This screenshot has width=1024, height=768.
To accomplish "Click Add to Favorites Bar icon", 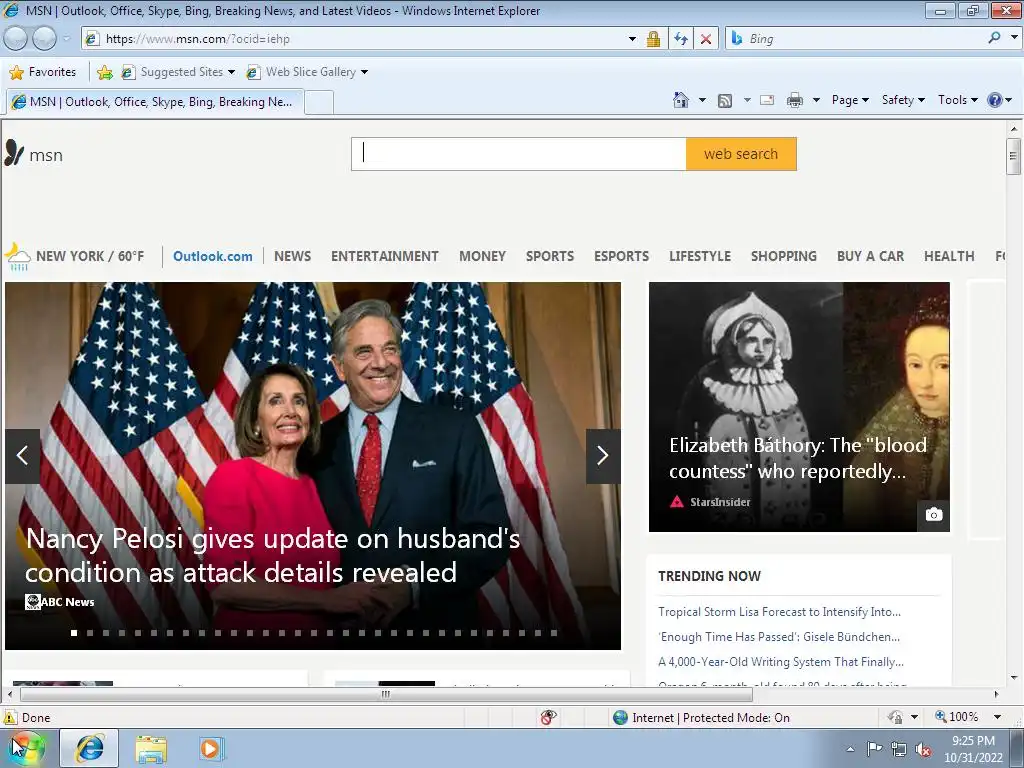I will point(104,72).
